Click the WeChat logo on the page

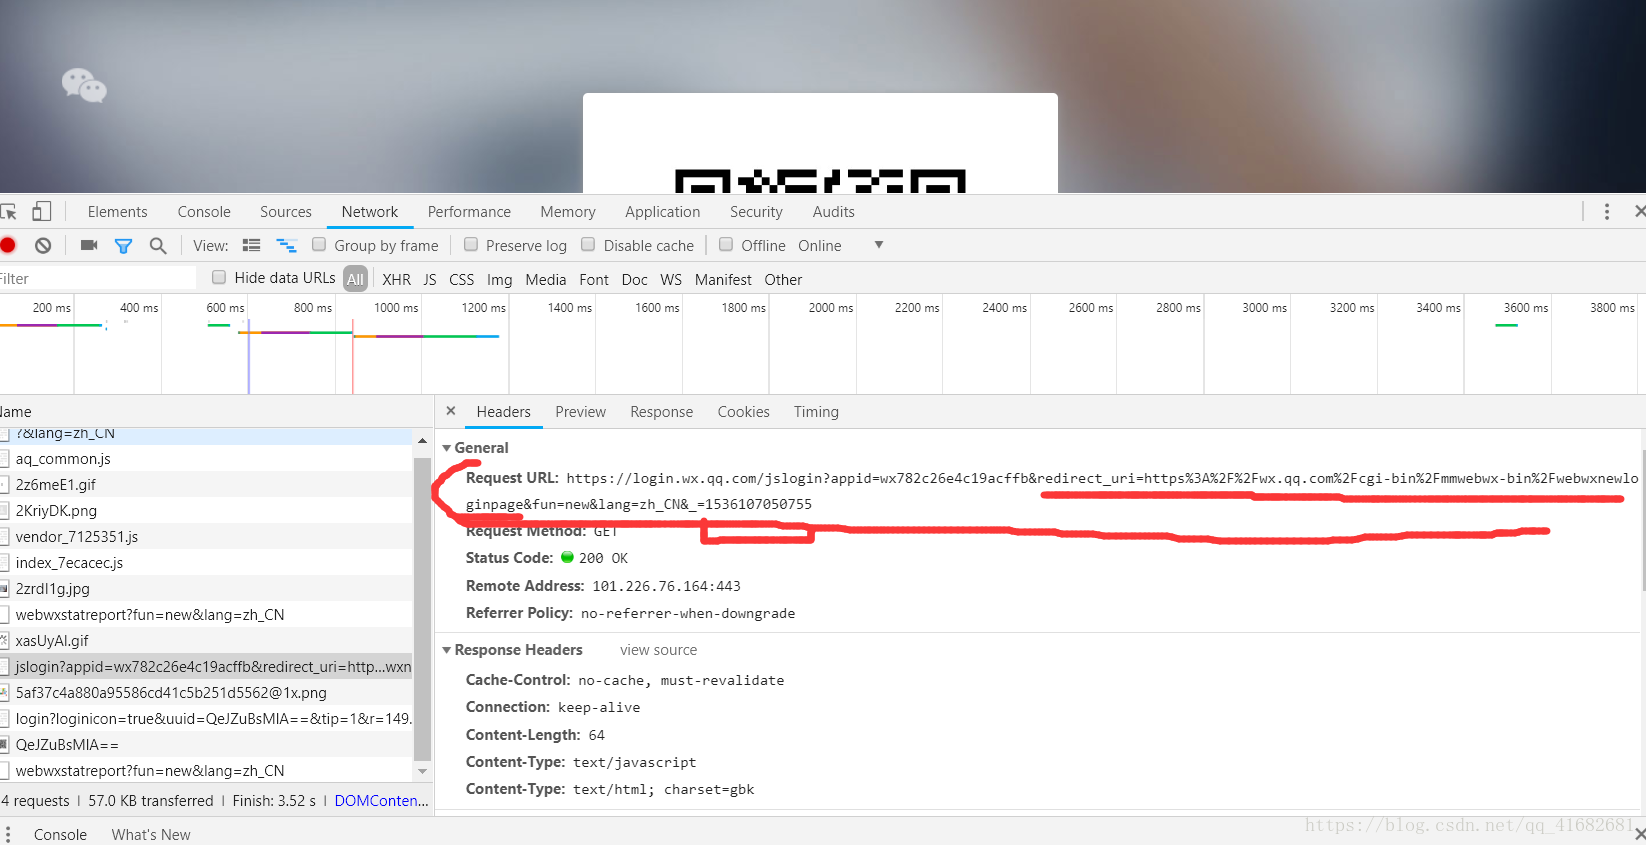(x=84, y=85)
